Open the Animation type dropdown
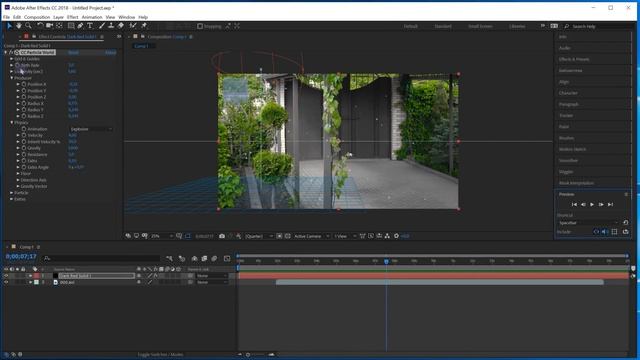Viewport: 640px width, 360px height. (x=91, y=129)
